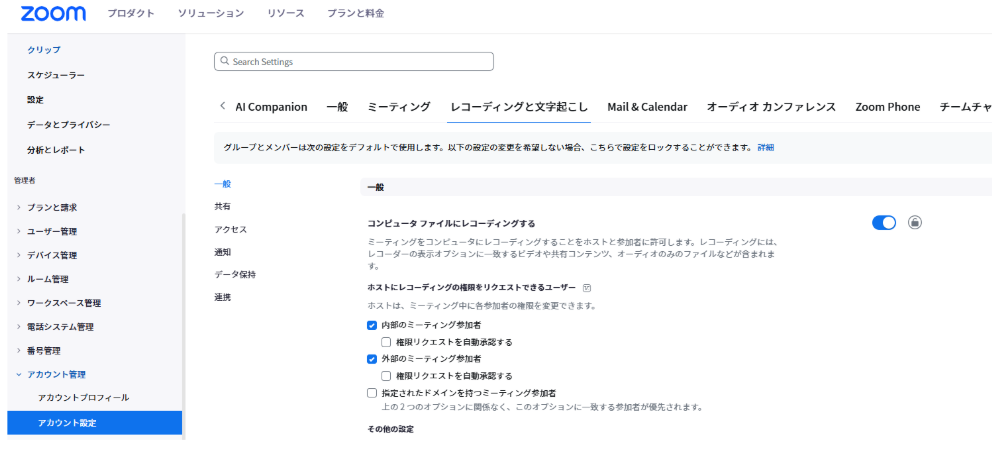Open アカウントプロフィール in sidebar
The width and height of the screenshot is (992, 451).
point(84,398)
